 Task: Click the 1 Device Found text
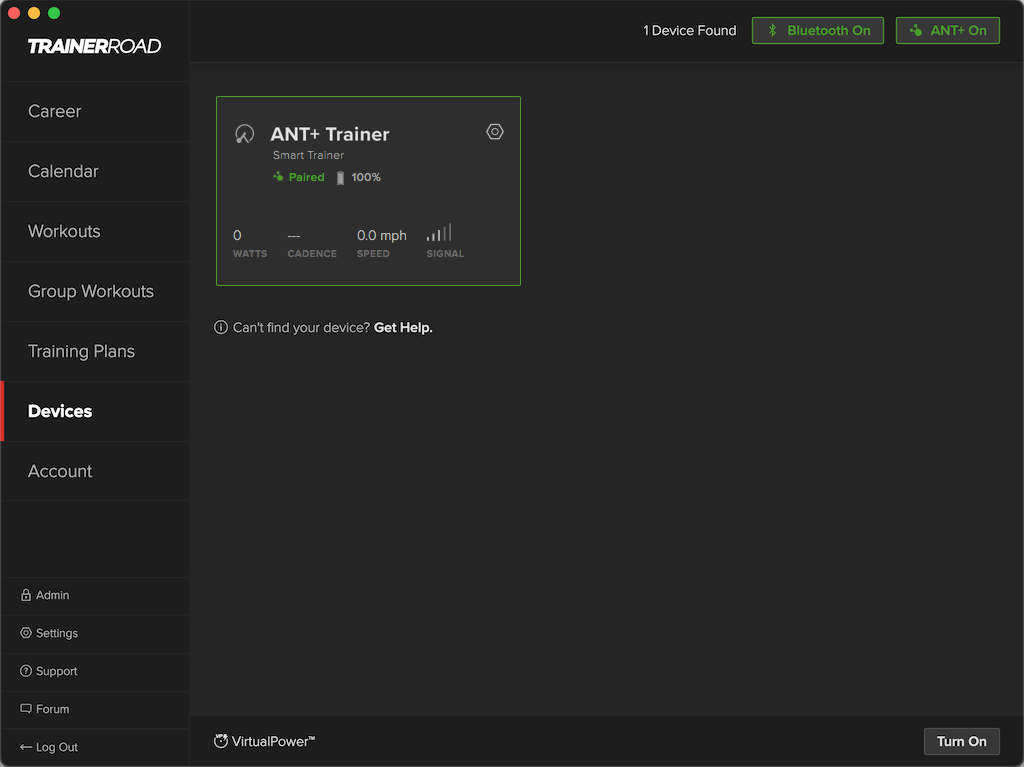pos(690,31)
